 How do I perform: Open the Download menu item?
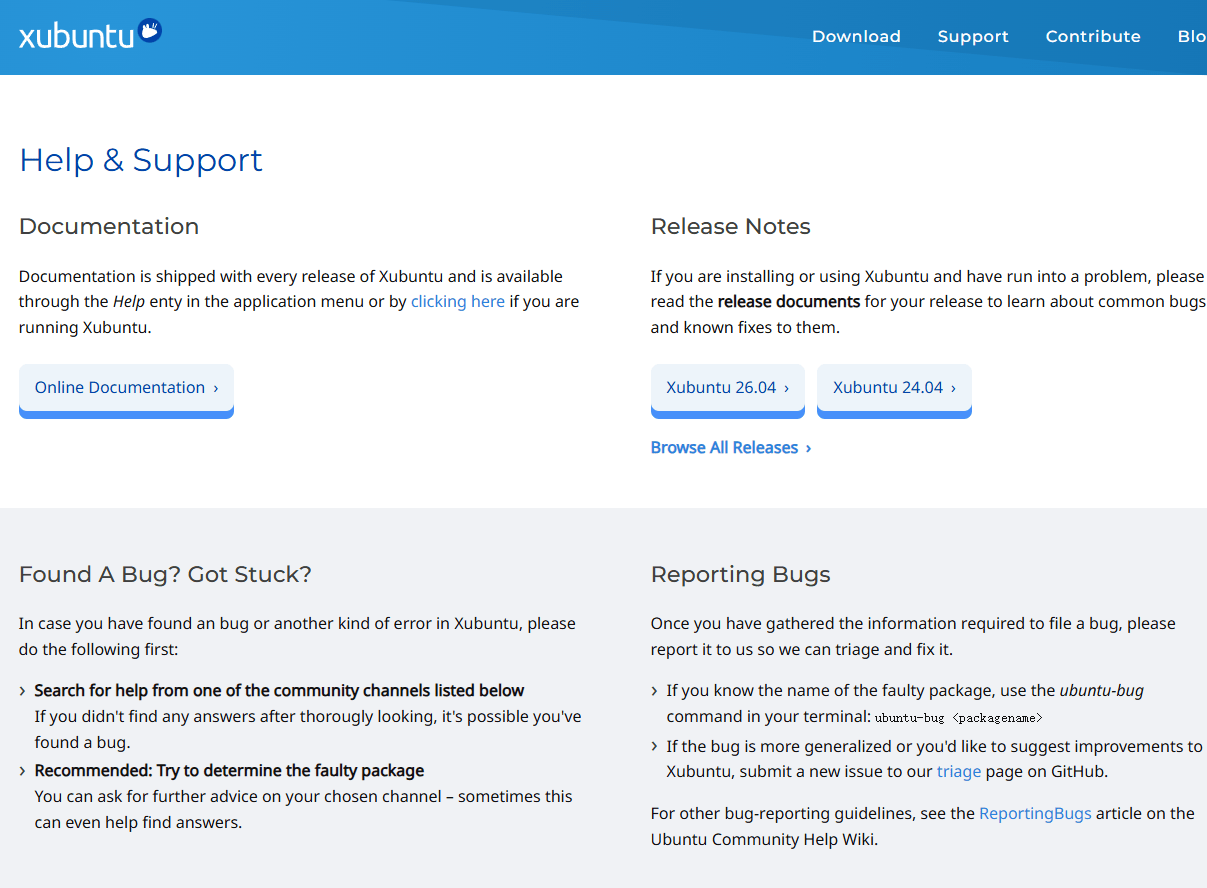tap(856, 36)
